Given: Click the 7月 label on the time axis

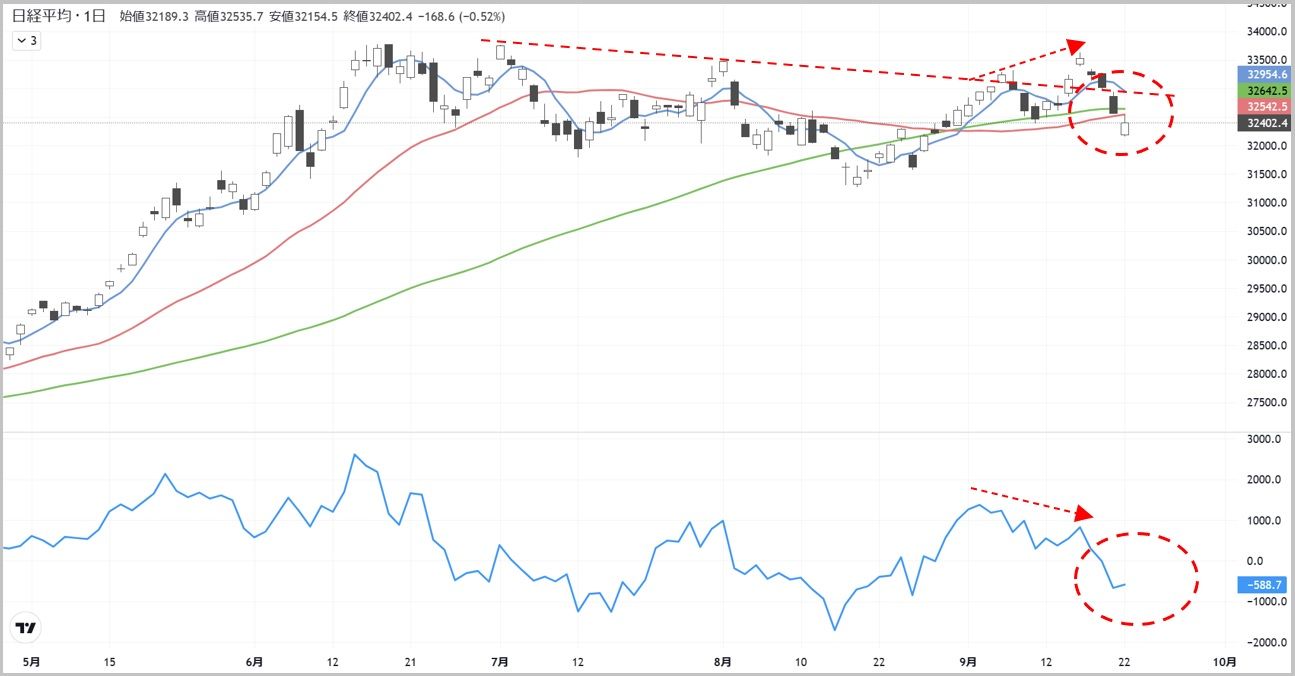Looking at the screenshot, I should (500, 662).
